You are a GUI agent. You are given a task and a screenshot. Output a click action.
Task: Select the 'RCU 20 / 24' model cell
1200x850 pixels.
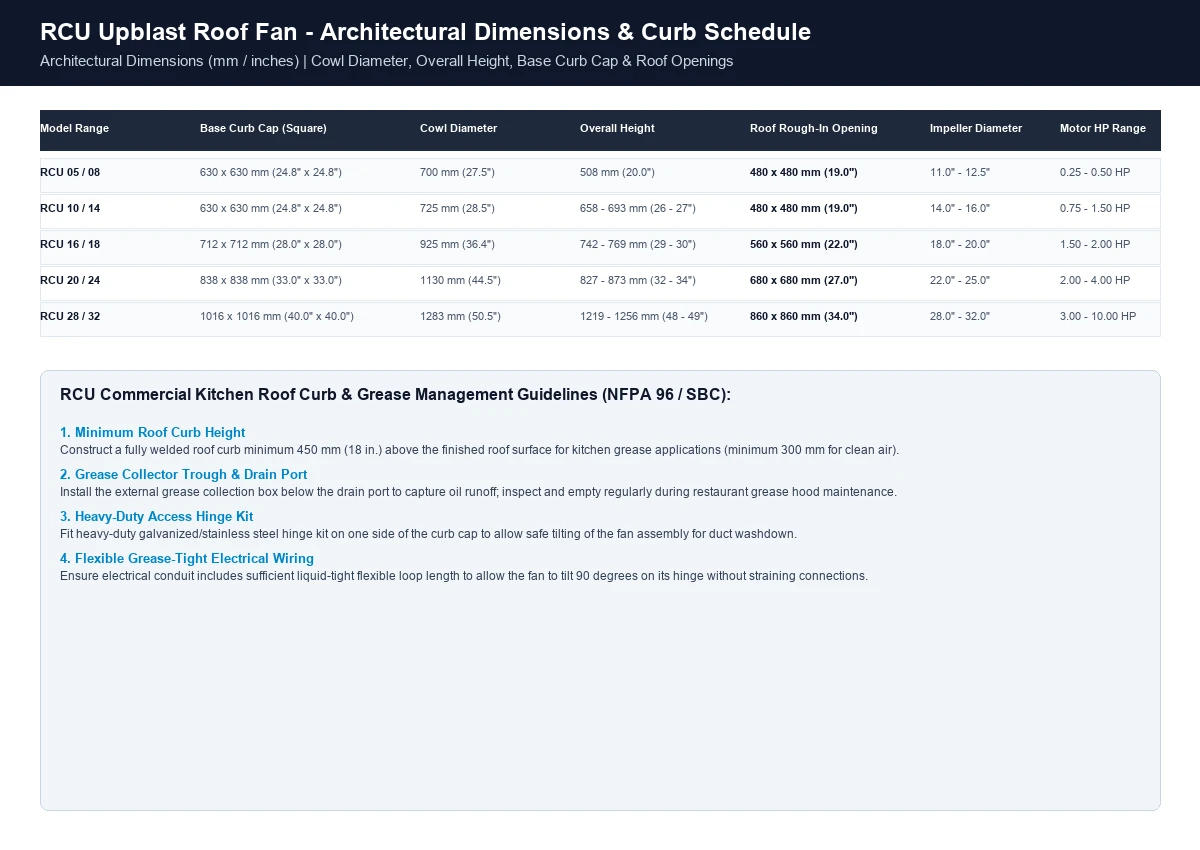(70, 280)
